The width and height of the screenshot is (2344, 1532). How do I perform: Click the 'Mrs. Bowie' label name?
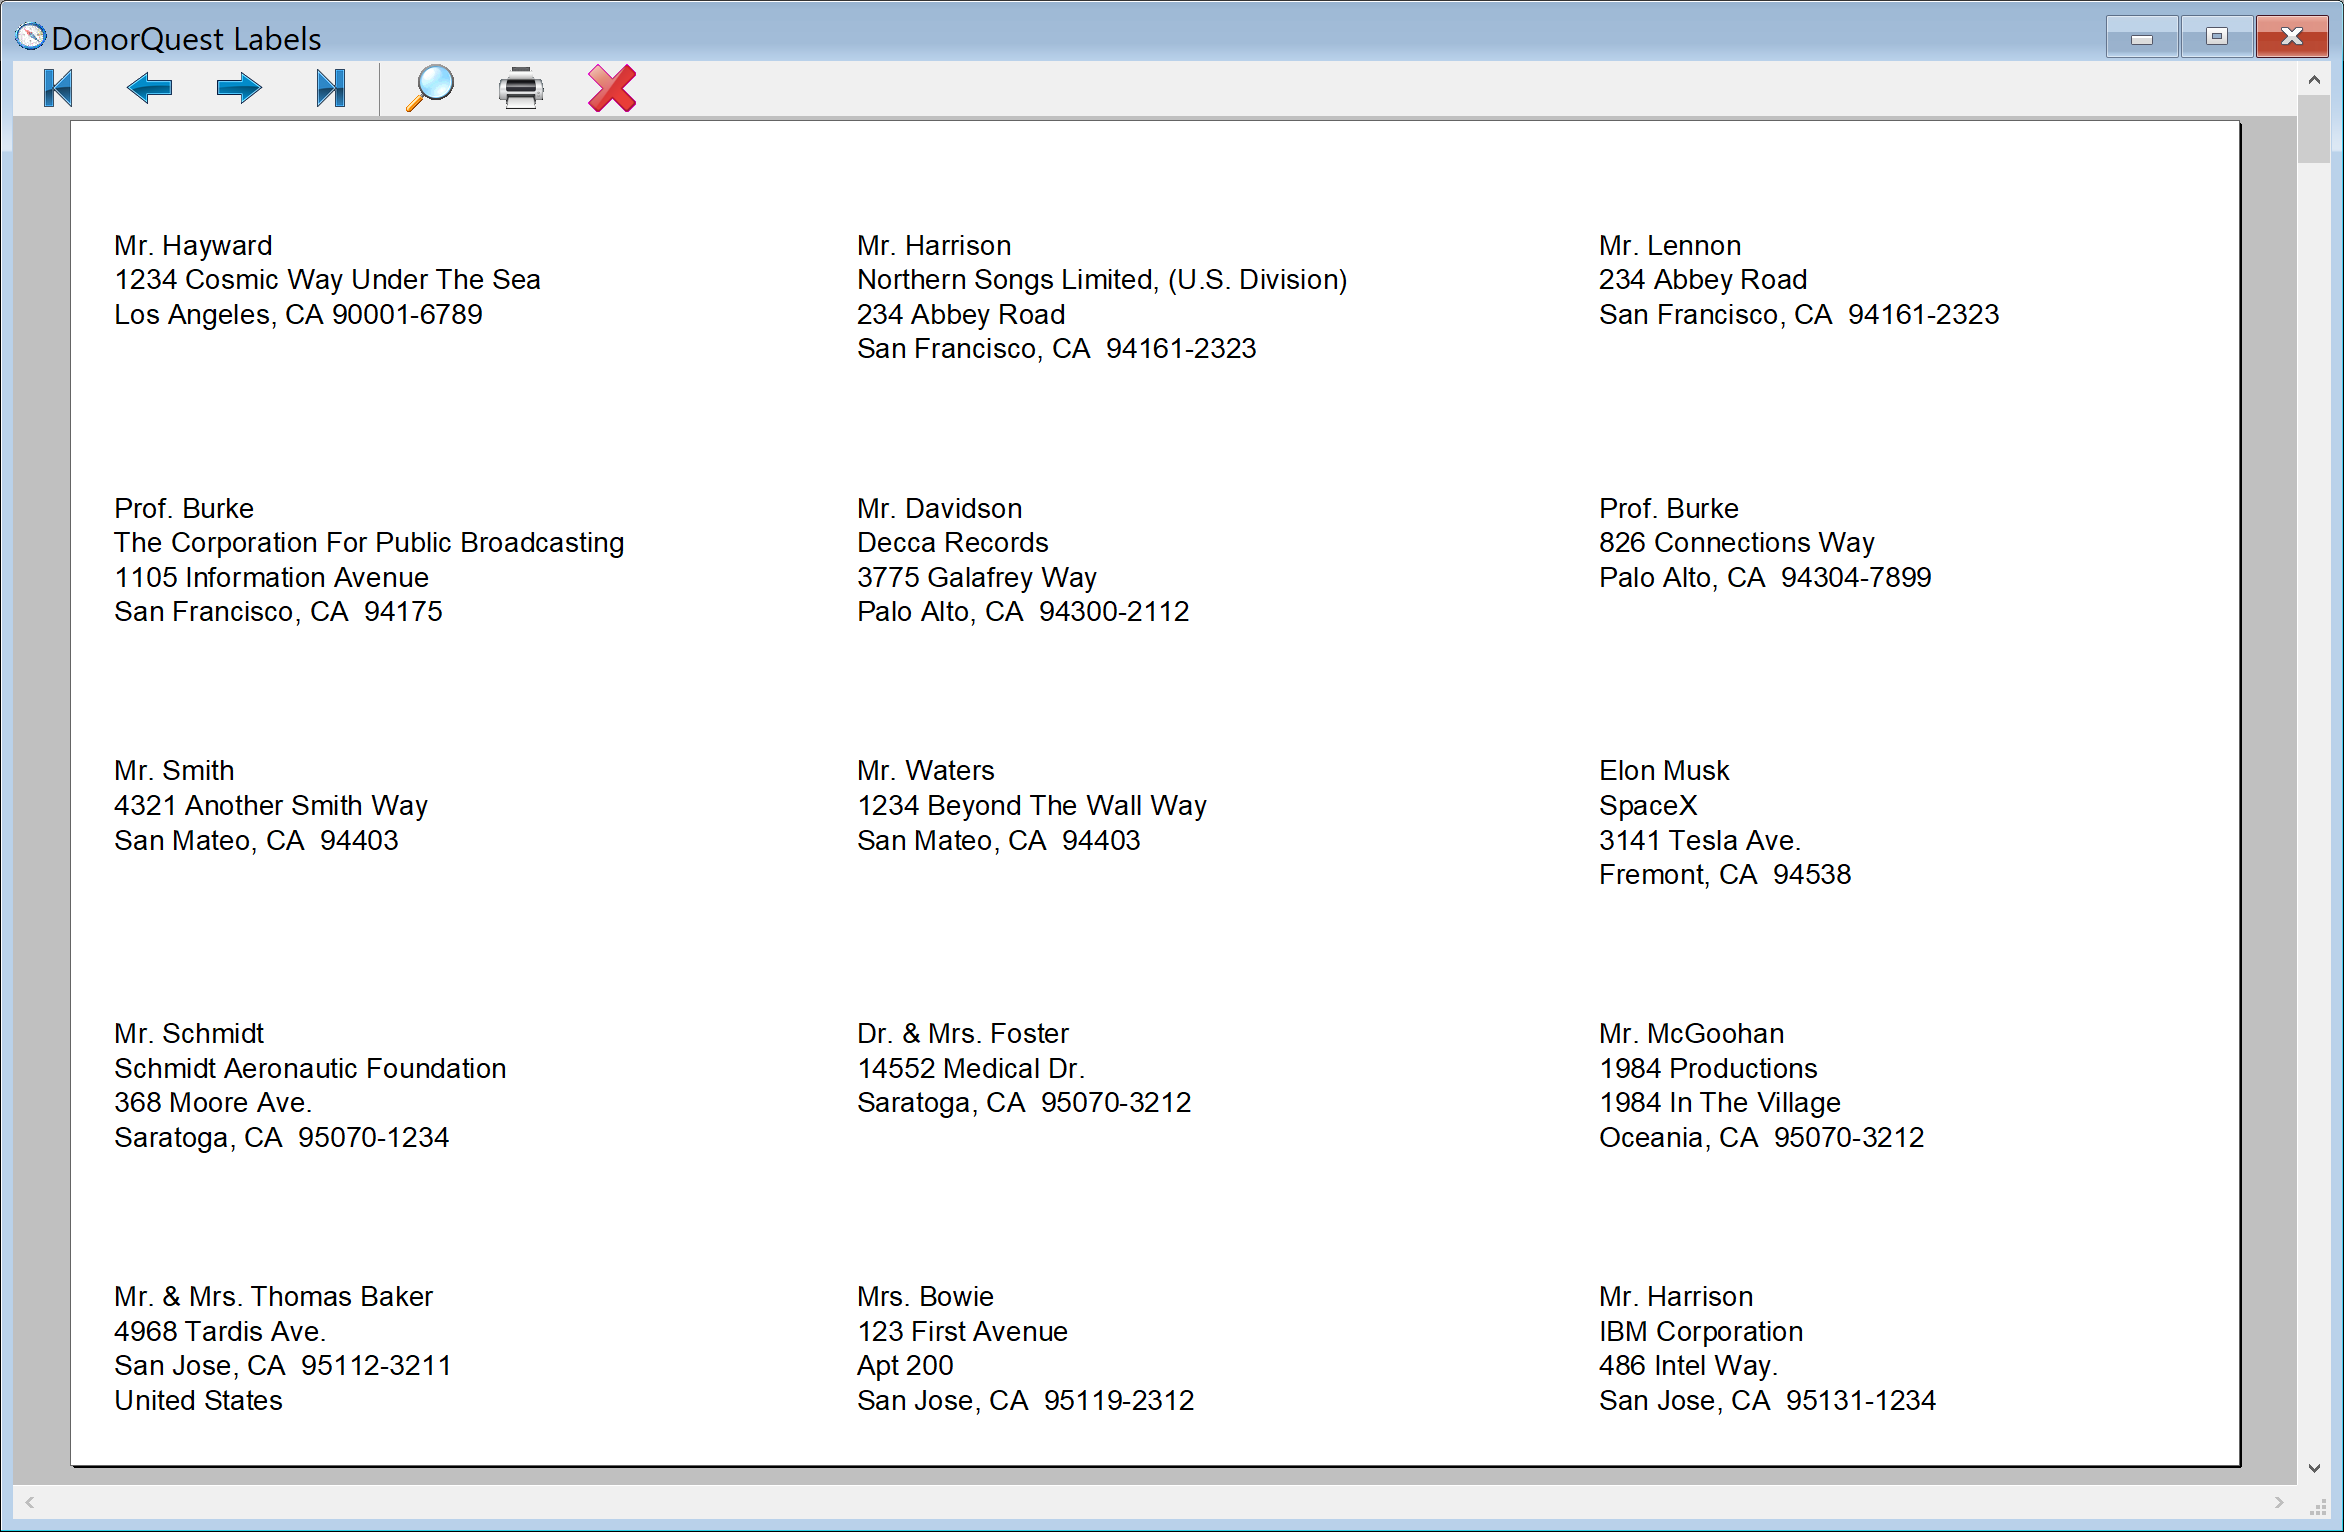[x=925, y=1296]
